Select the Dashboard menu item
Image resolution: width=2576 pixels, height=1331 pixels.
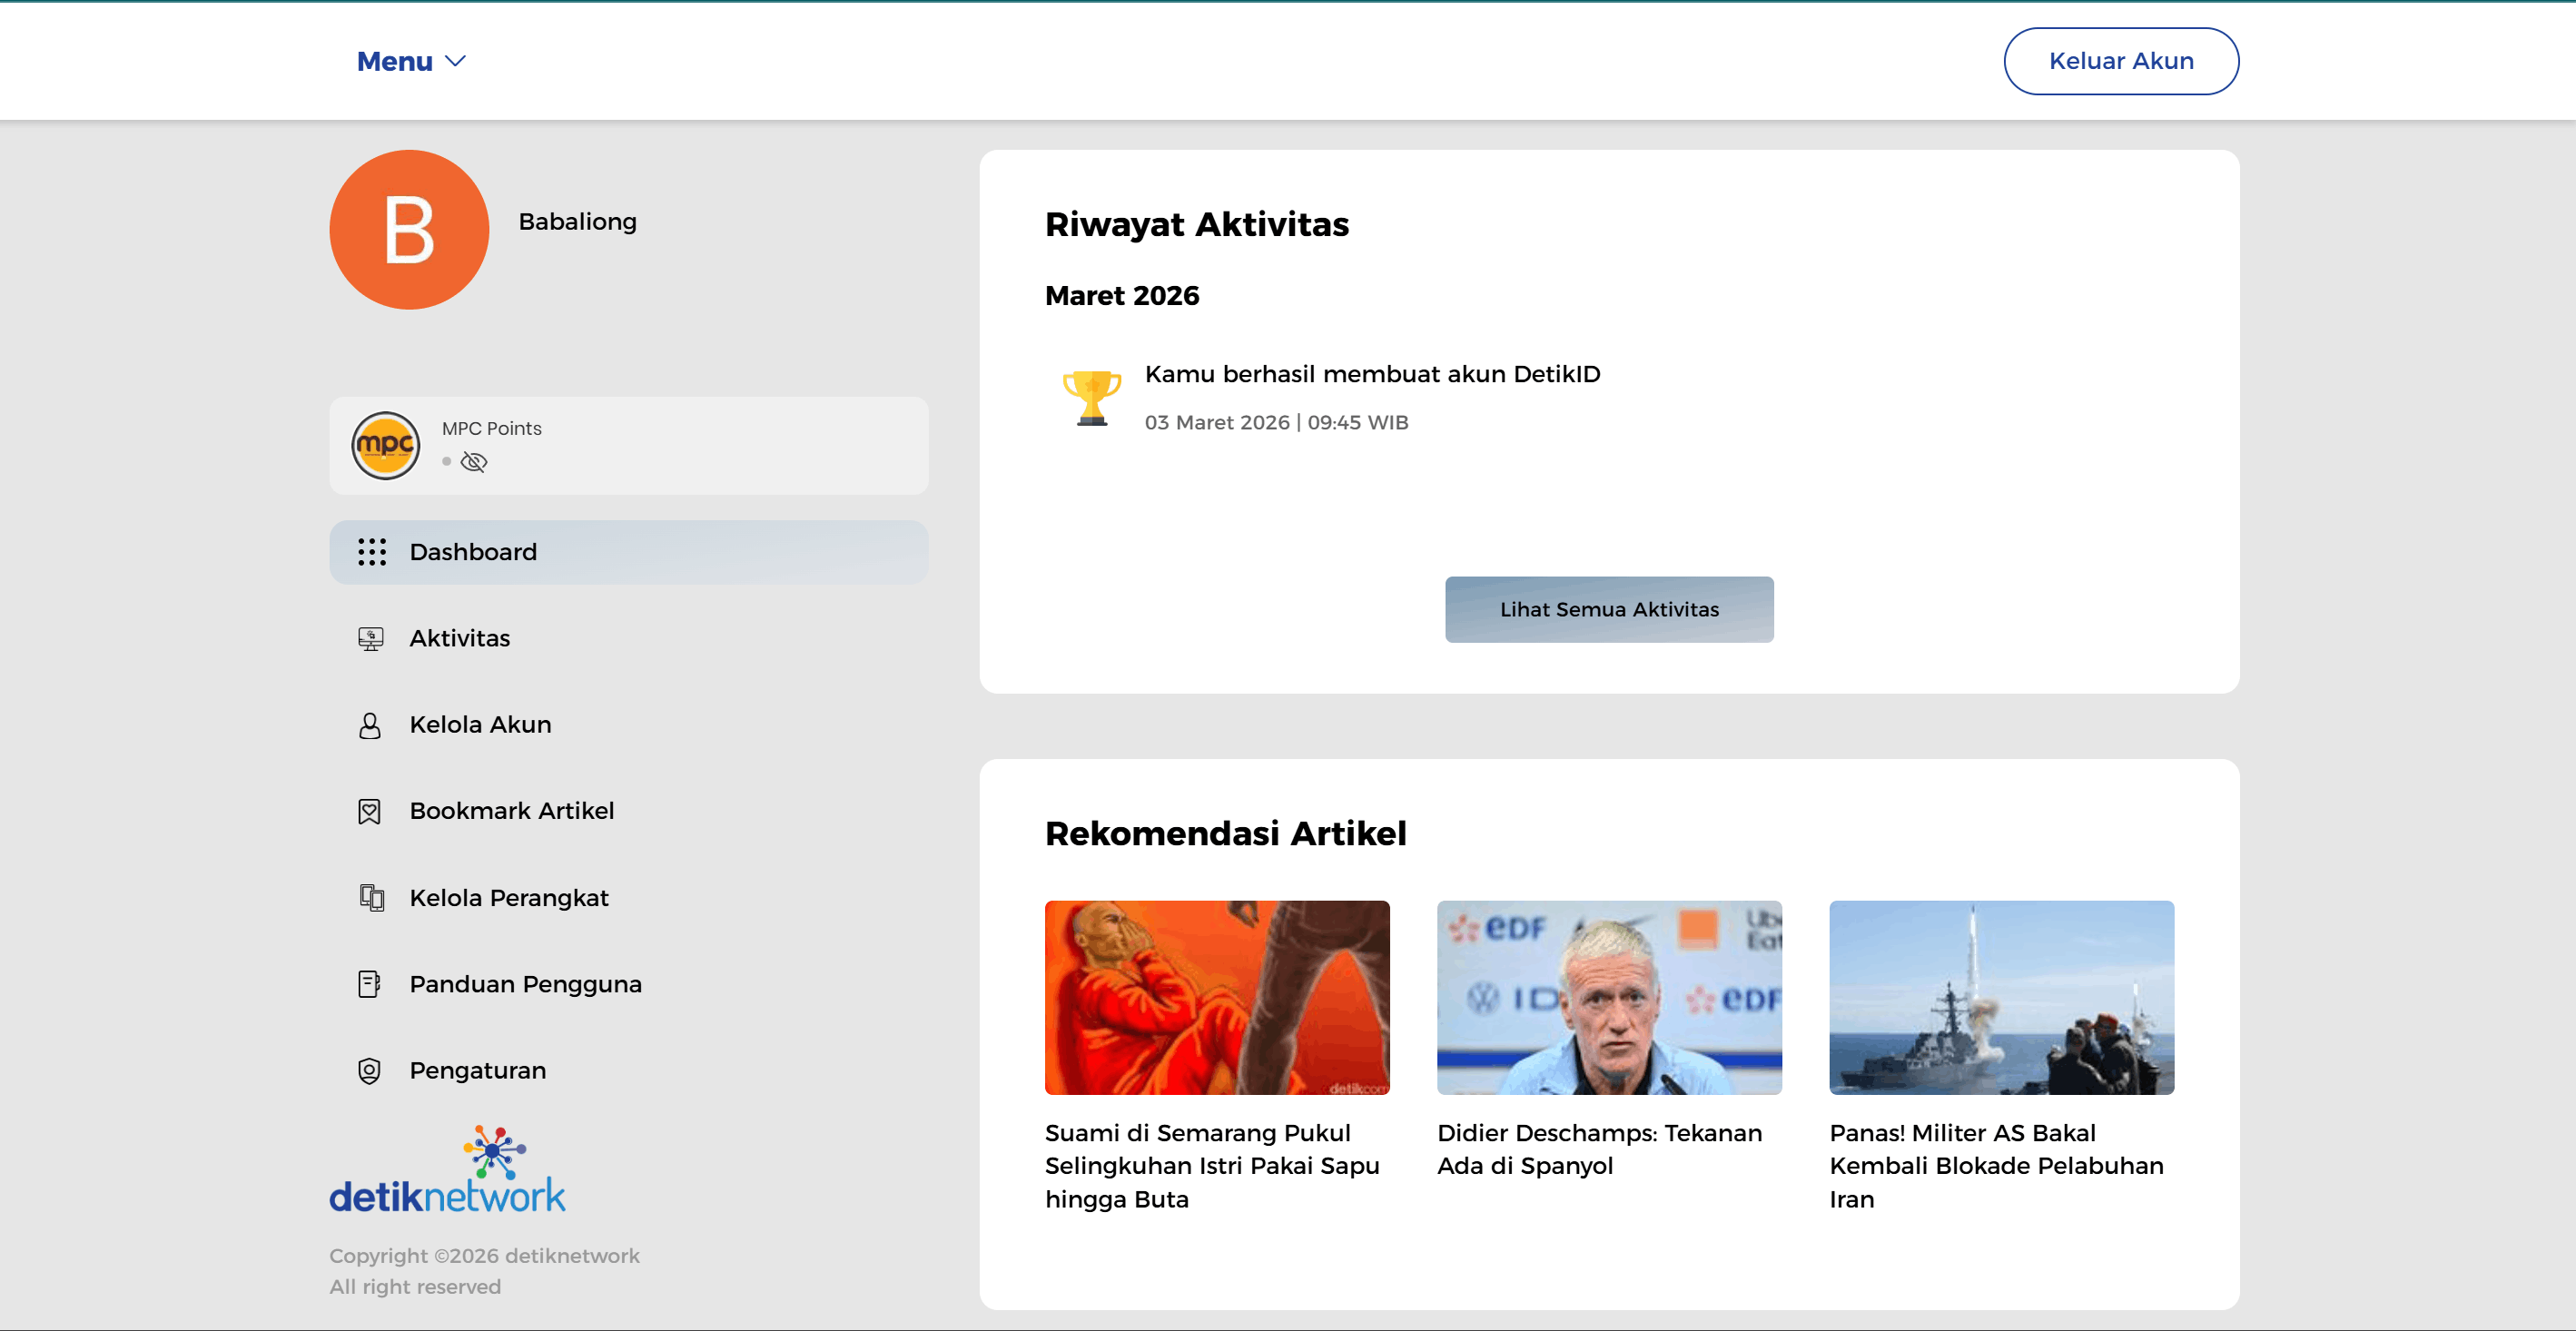(x=628, y=552)
